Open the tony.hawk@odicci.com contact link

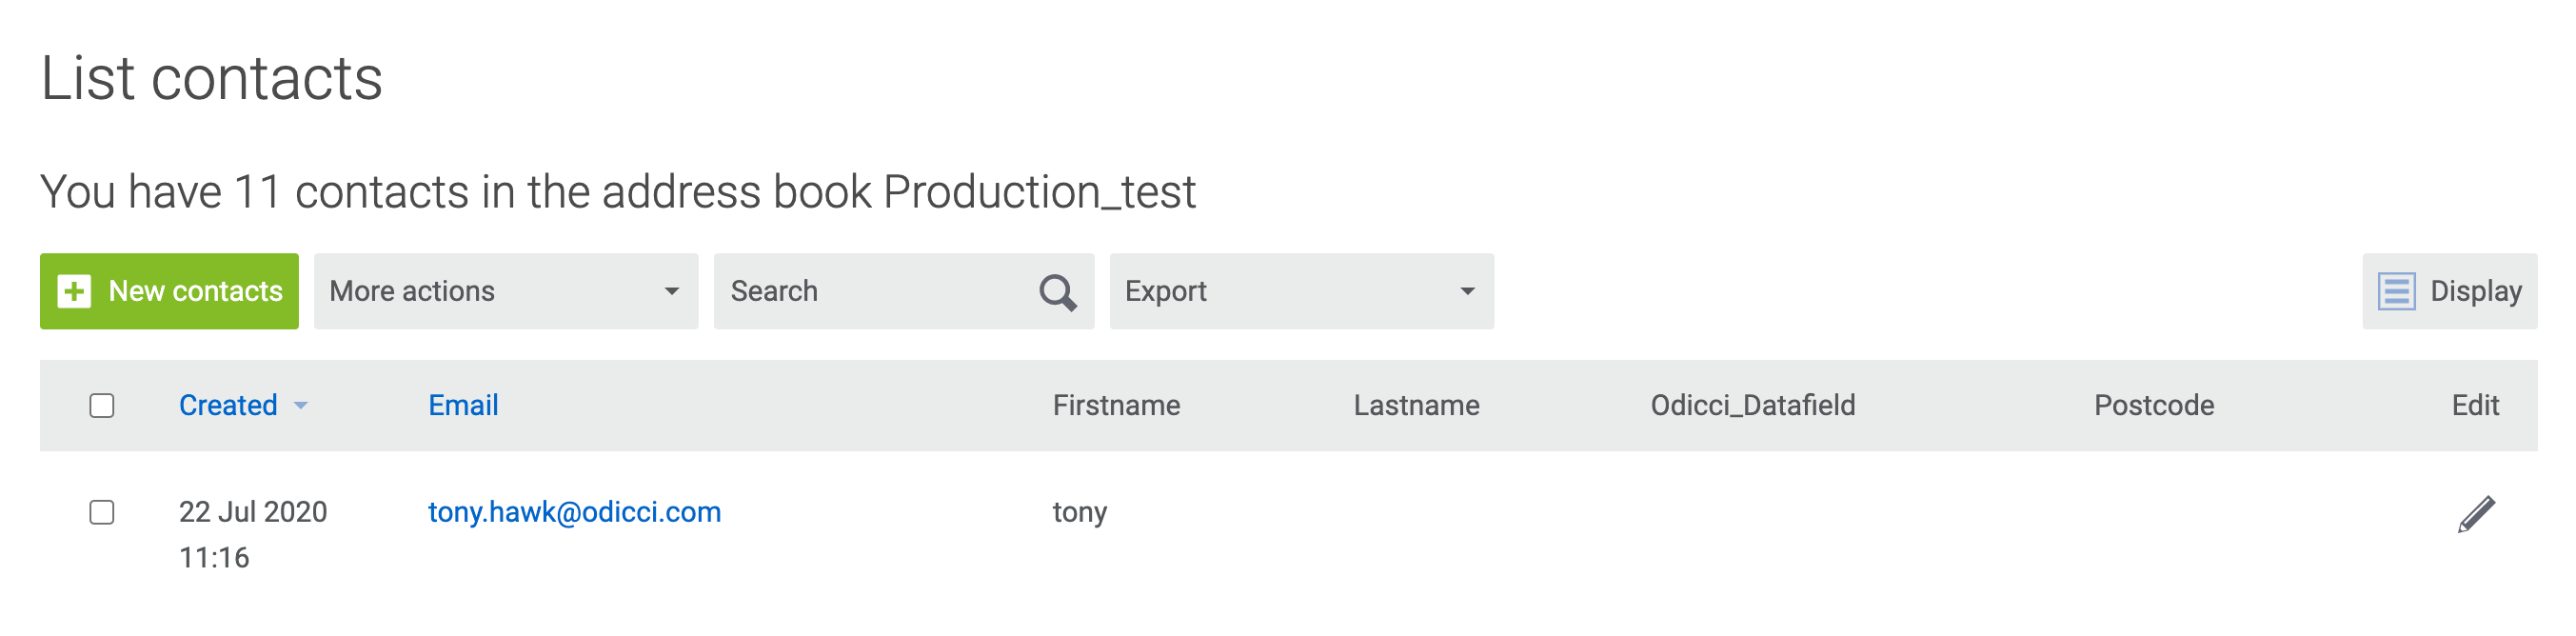(x=574, y=512)
